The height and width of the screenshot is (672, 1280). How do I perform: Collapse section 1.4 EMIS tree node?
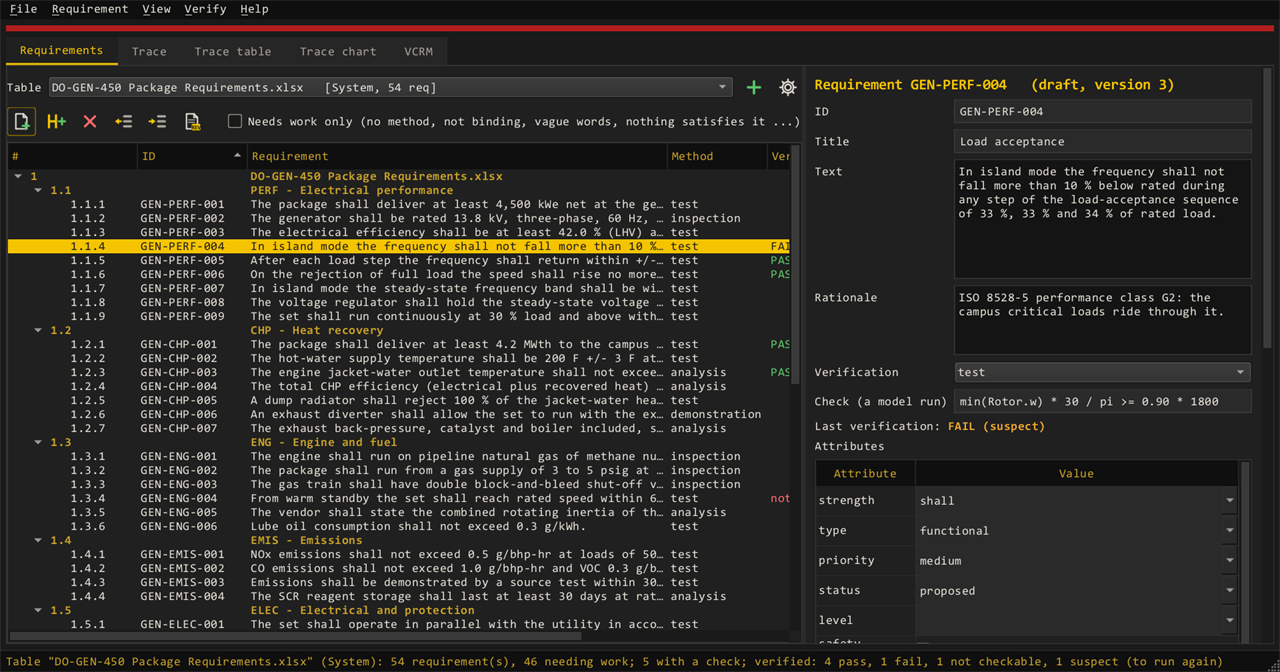point(39,540)
